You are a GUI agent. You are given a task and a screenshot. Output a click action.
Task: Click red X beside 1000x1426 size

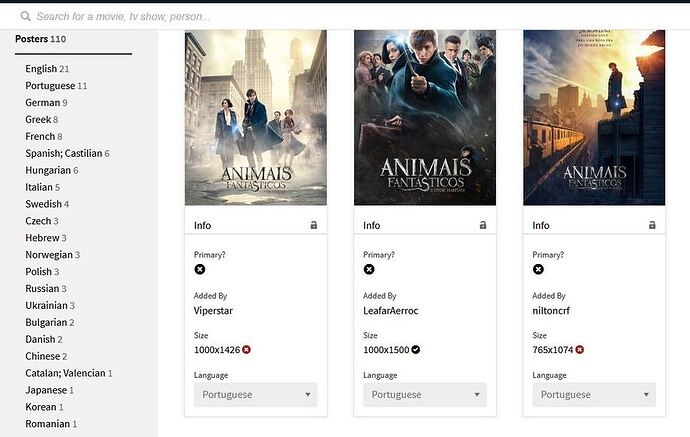[x=246, y=349]
